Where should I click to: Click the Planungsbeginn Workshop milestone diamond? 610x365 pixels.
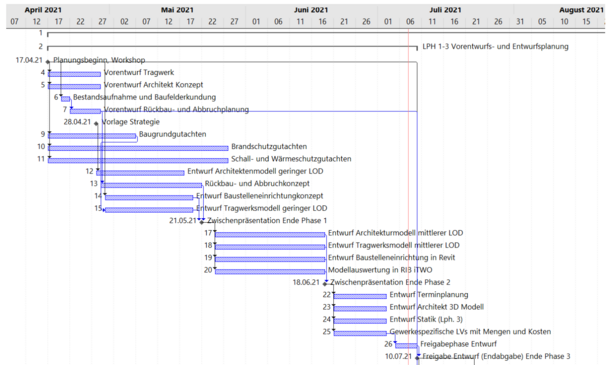48,61
